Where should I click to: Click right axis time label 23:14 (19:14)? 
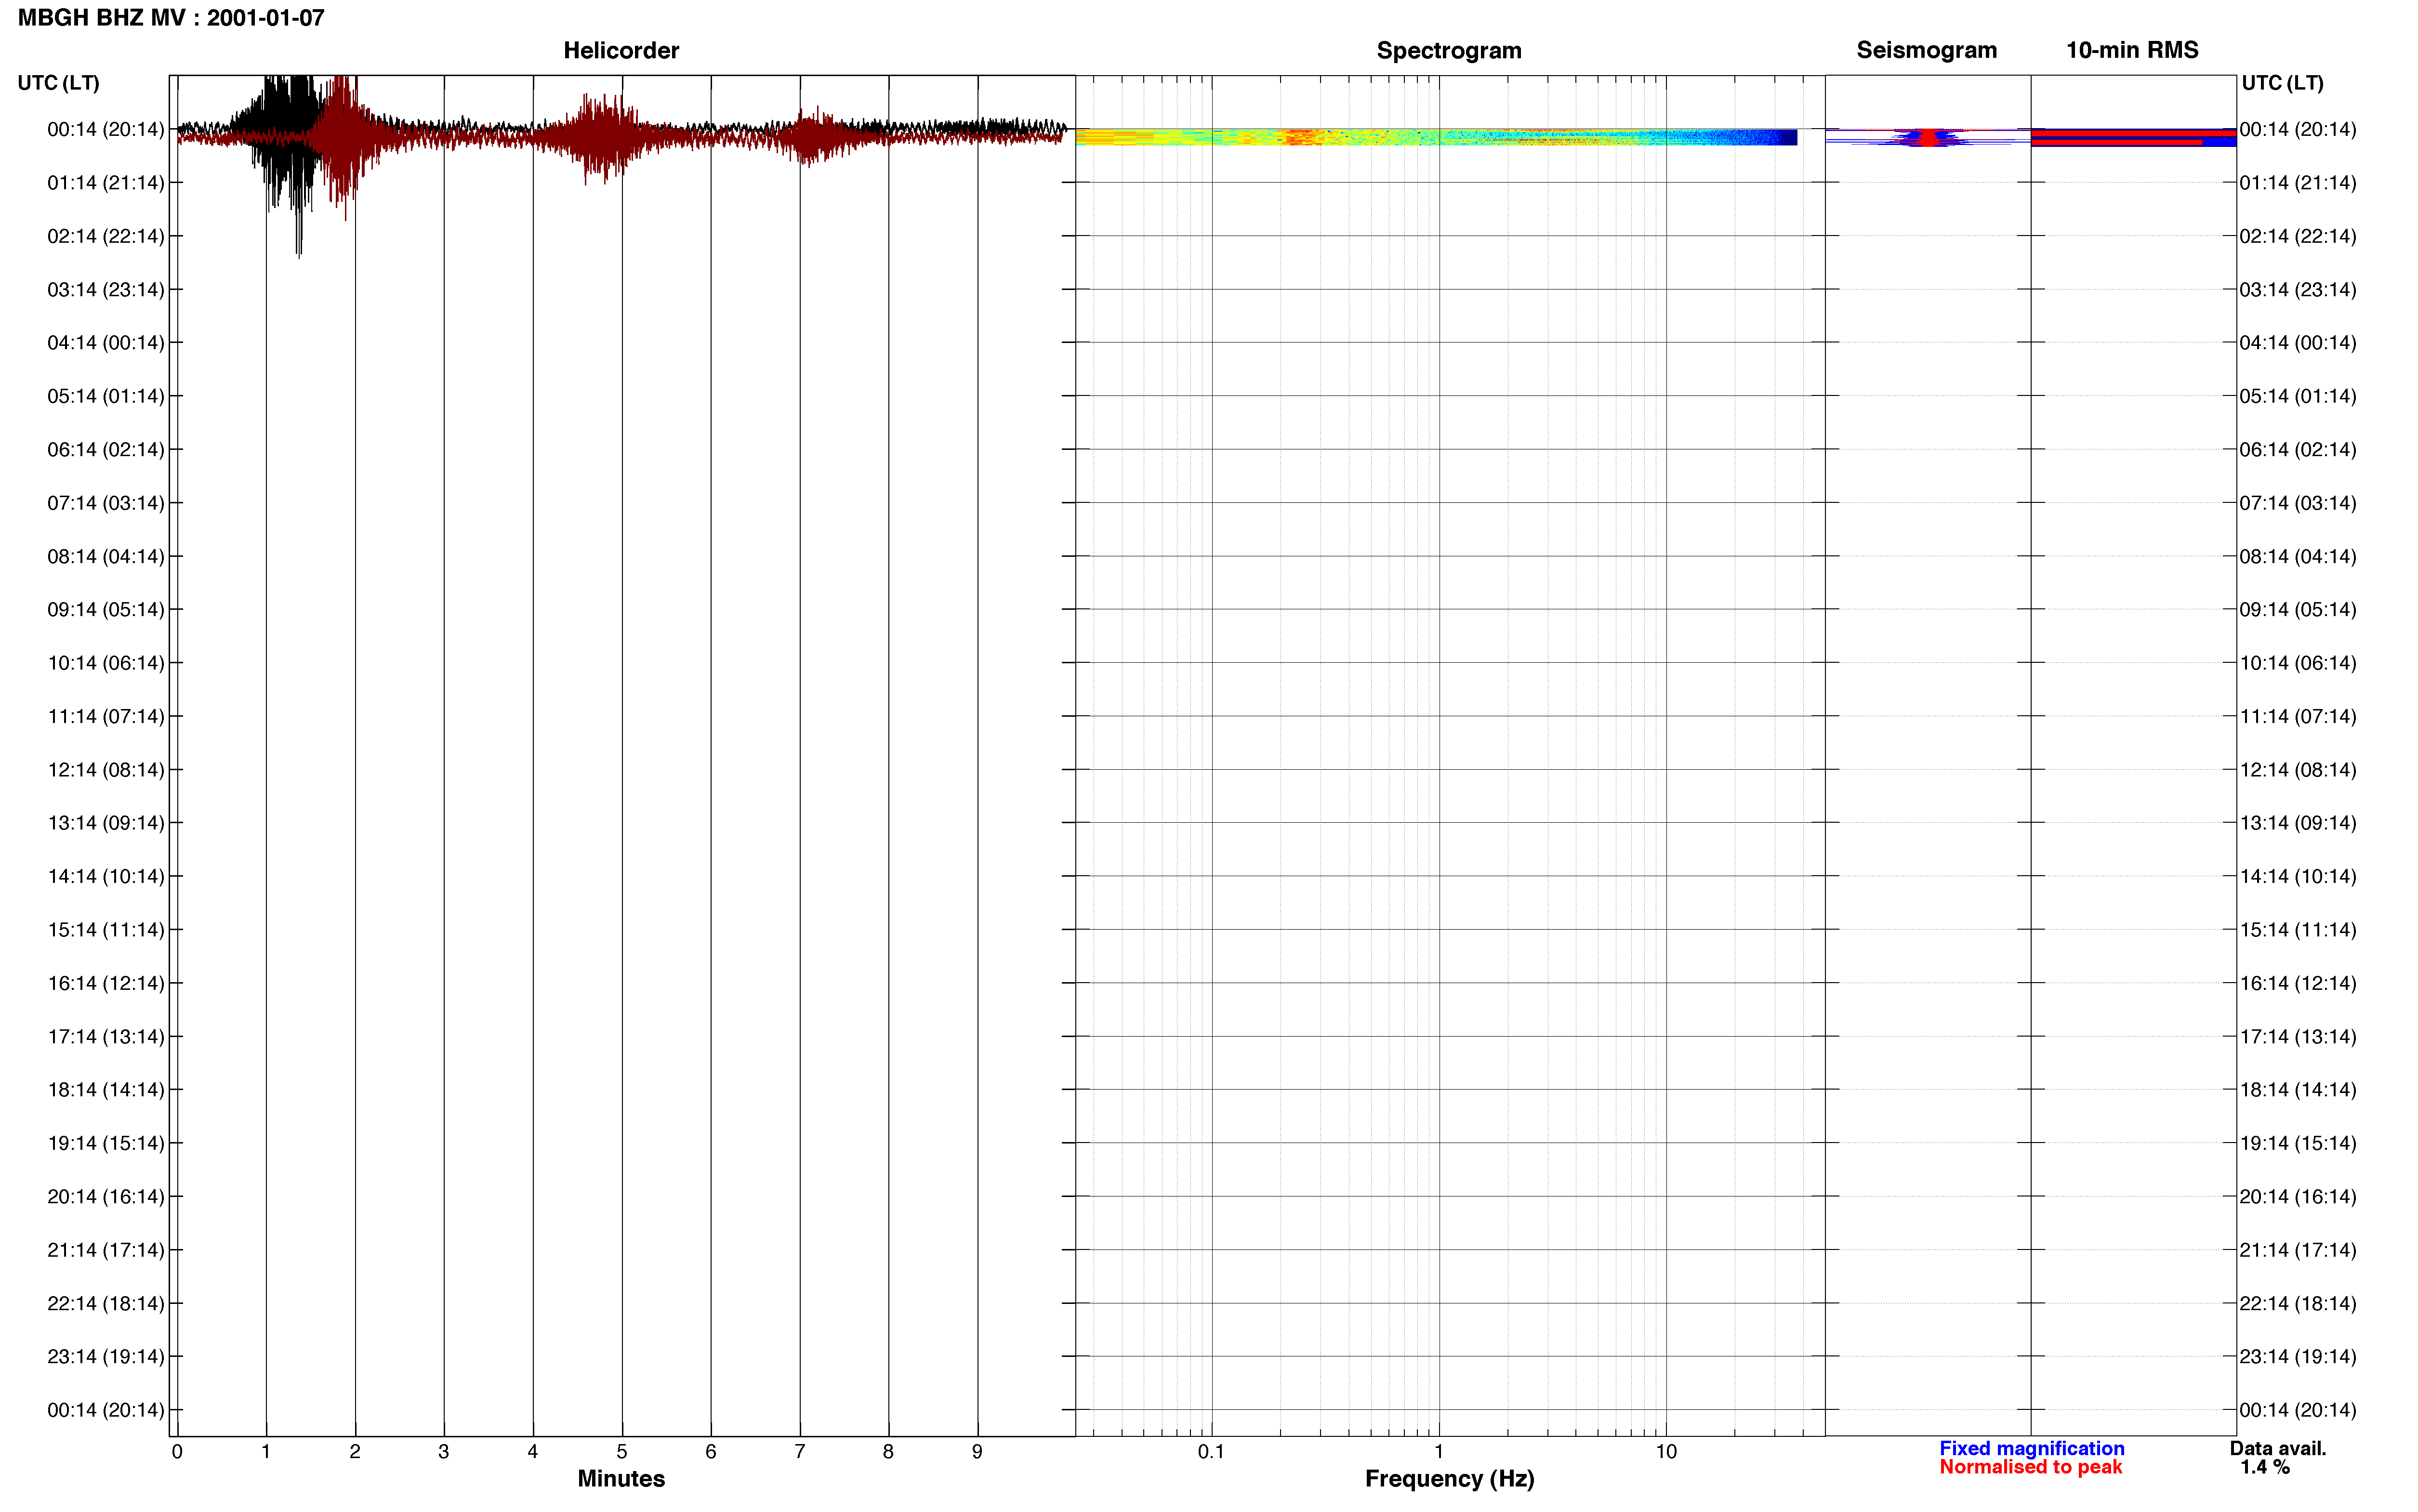[2298, 1356]
